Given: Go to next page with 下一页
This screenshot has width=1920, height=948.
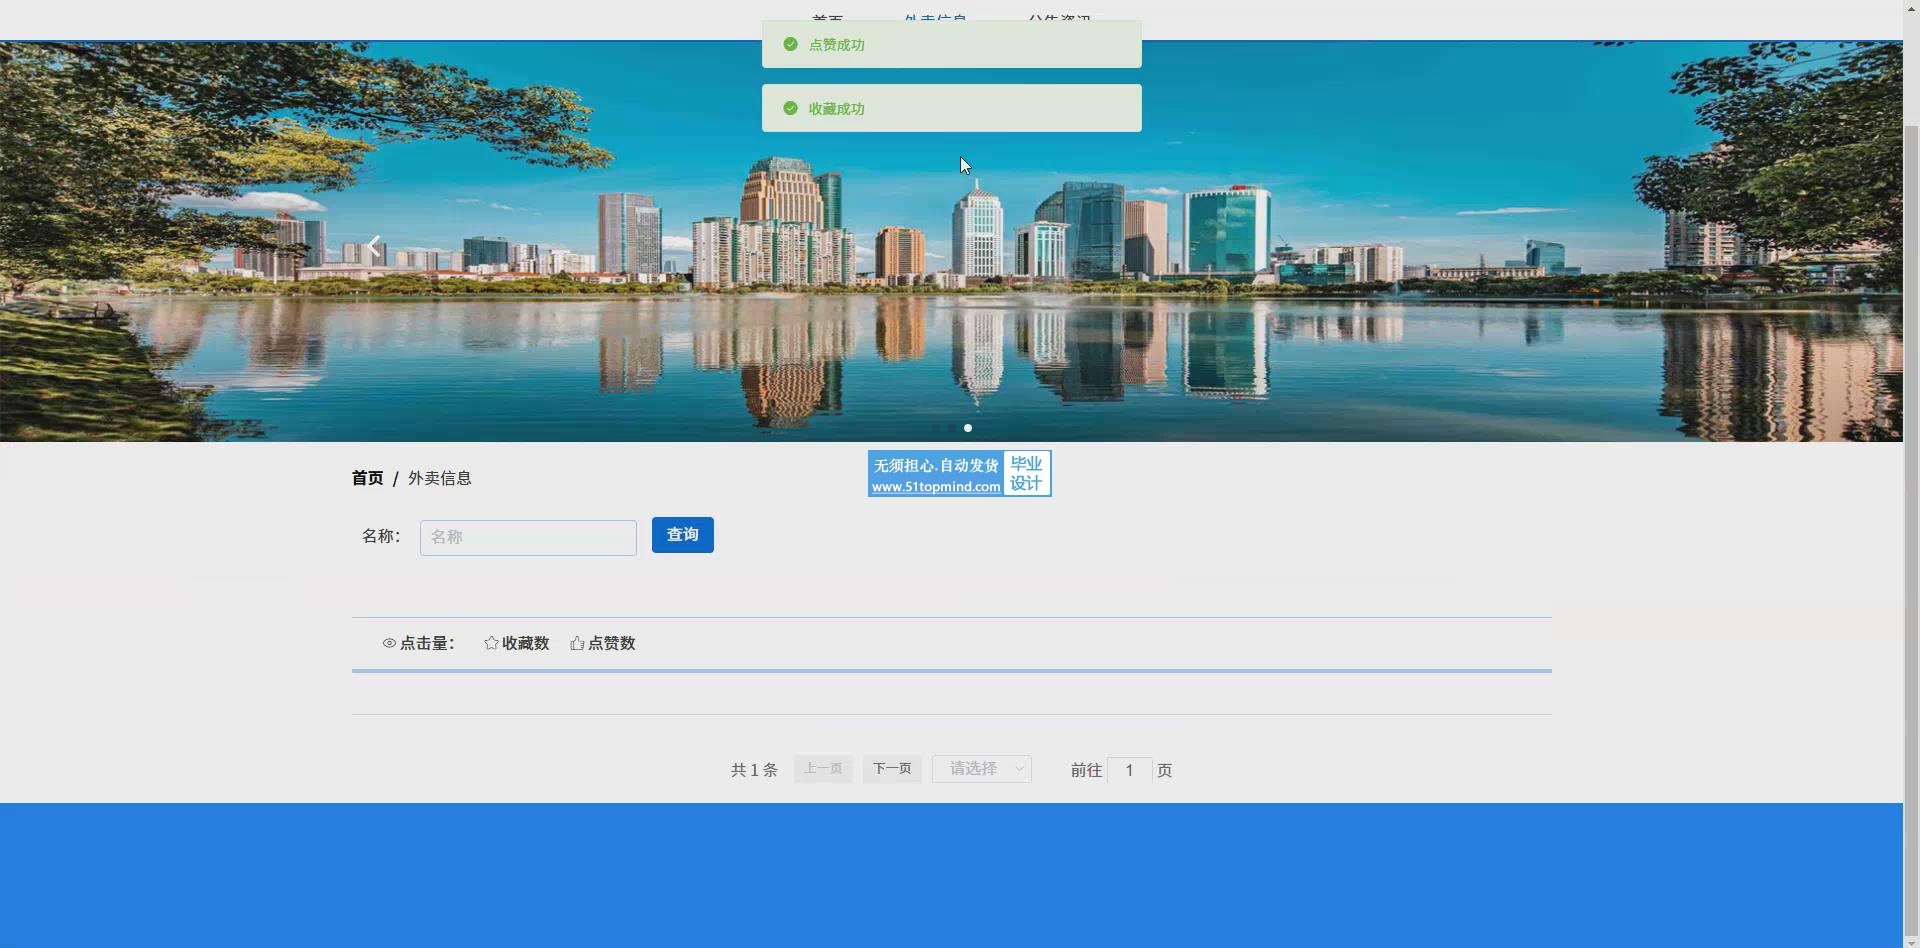Looking at the screenshot, I should coord(892,769).
